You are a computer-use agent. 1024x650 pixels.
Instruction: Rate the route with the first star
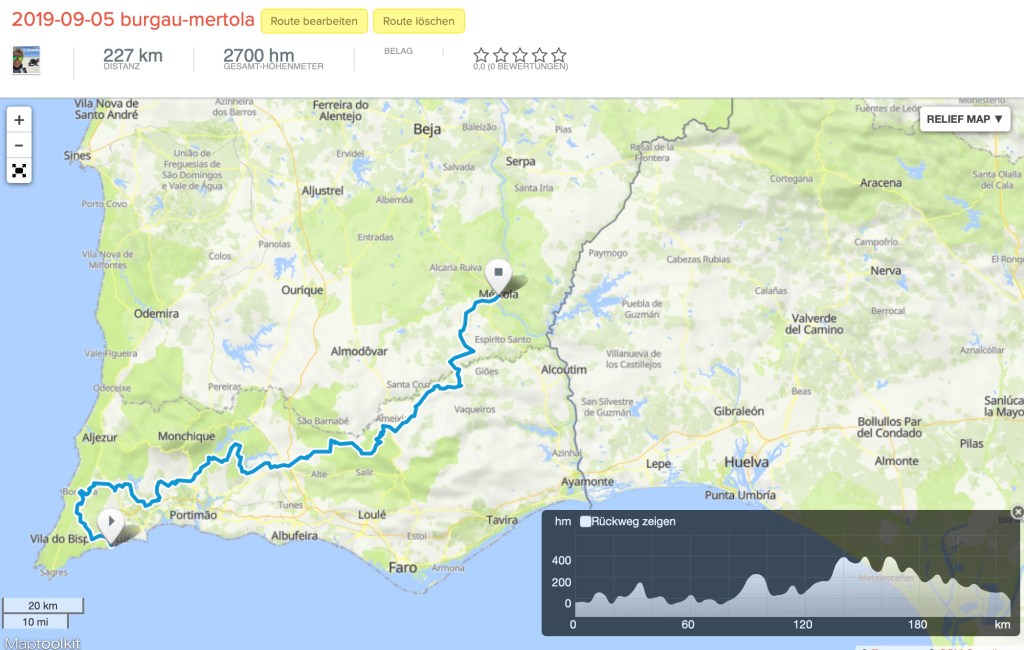pyautogui.click(x=481, y=55)
